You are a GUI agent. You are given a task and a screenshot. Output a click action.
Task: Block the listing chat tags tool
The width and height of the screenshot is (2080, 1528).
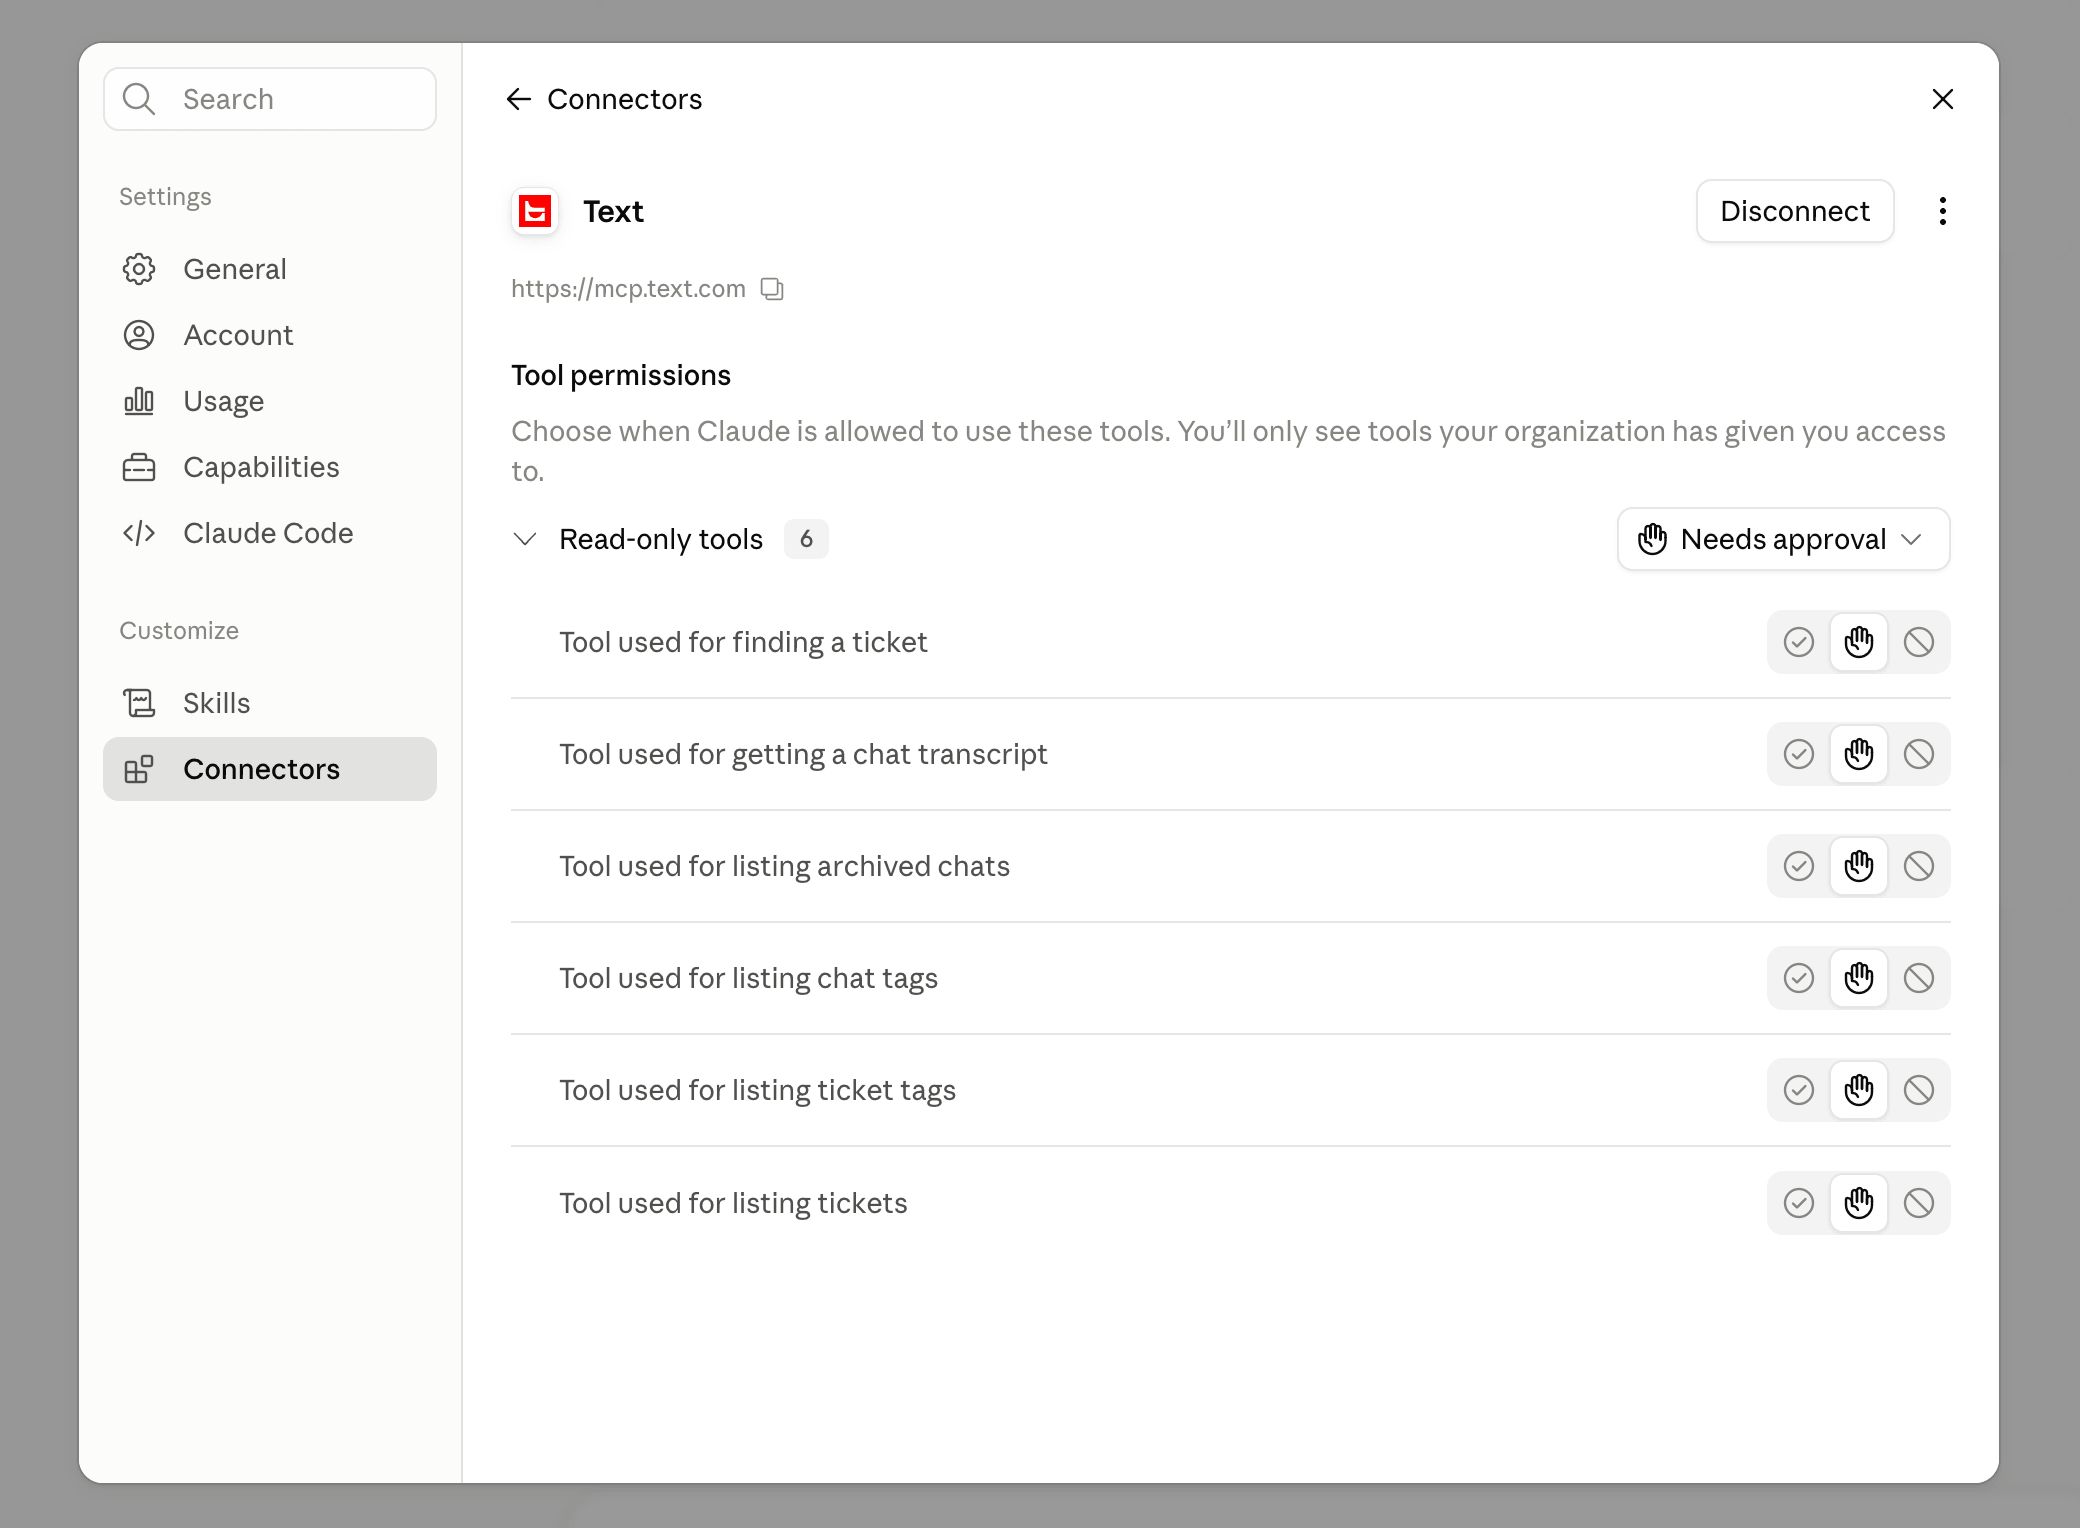pyautogui.click(x=1919, y=978)
